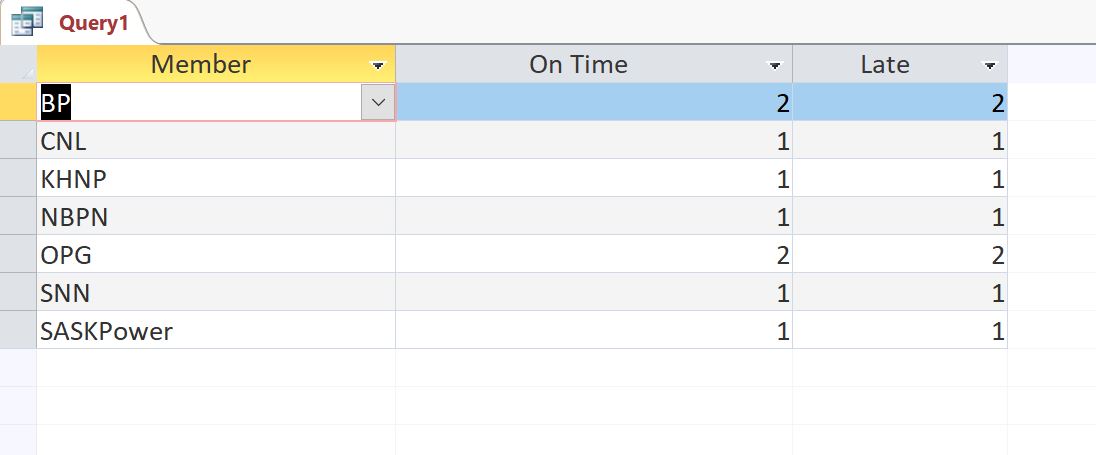Select the Late column header
The width and height of the screenshot is (1096, 455).
point(885,65)
